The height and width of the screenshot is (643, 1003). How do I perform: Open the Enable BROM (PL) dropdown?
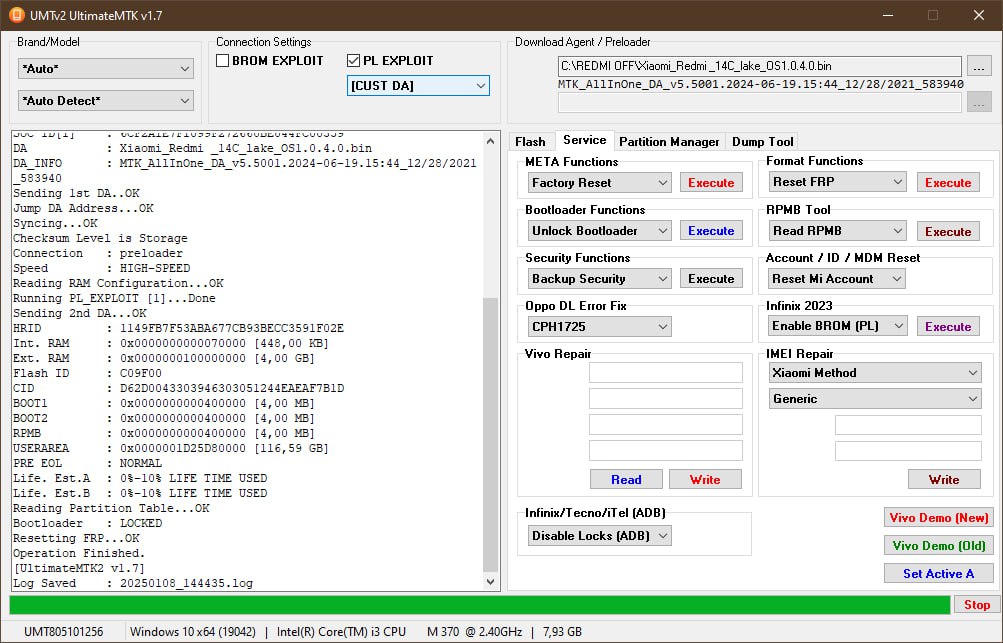(x=837, y=326)
